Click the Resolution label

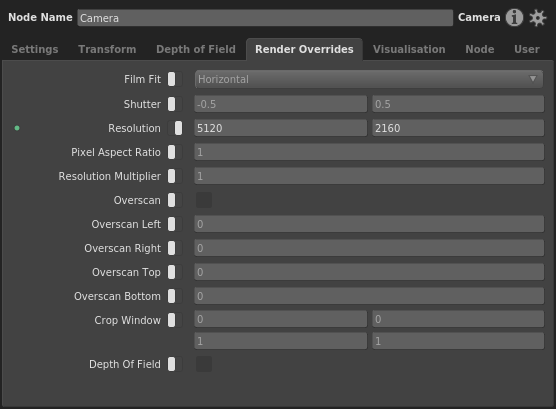(x=134, y=128)
